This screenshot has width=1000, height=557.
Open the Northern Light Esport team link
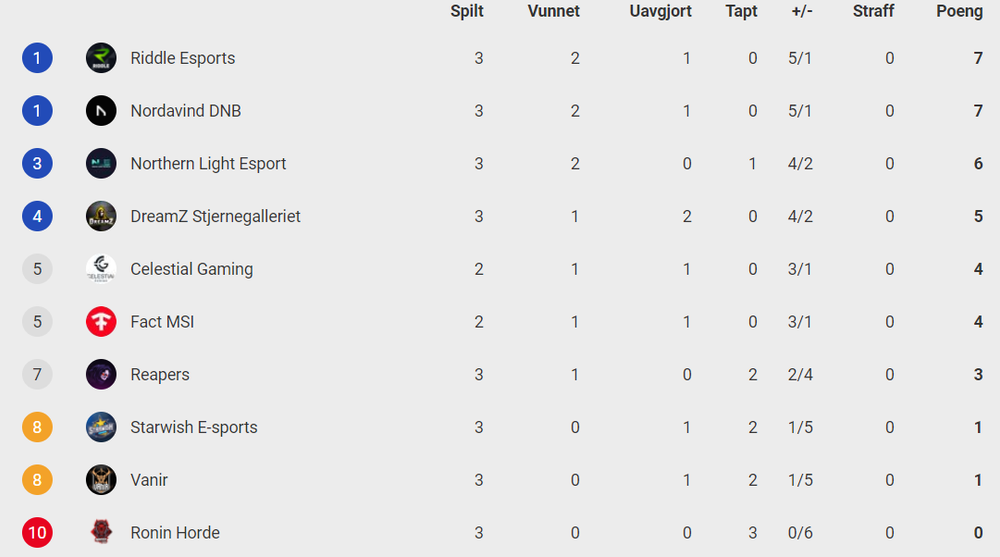click(208, 164)
